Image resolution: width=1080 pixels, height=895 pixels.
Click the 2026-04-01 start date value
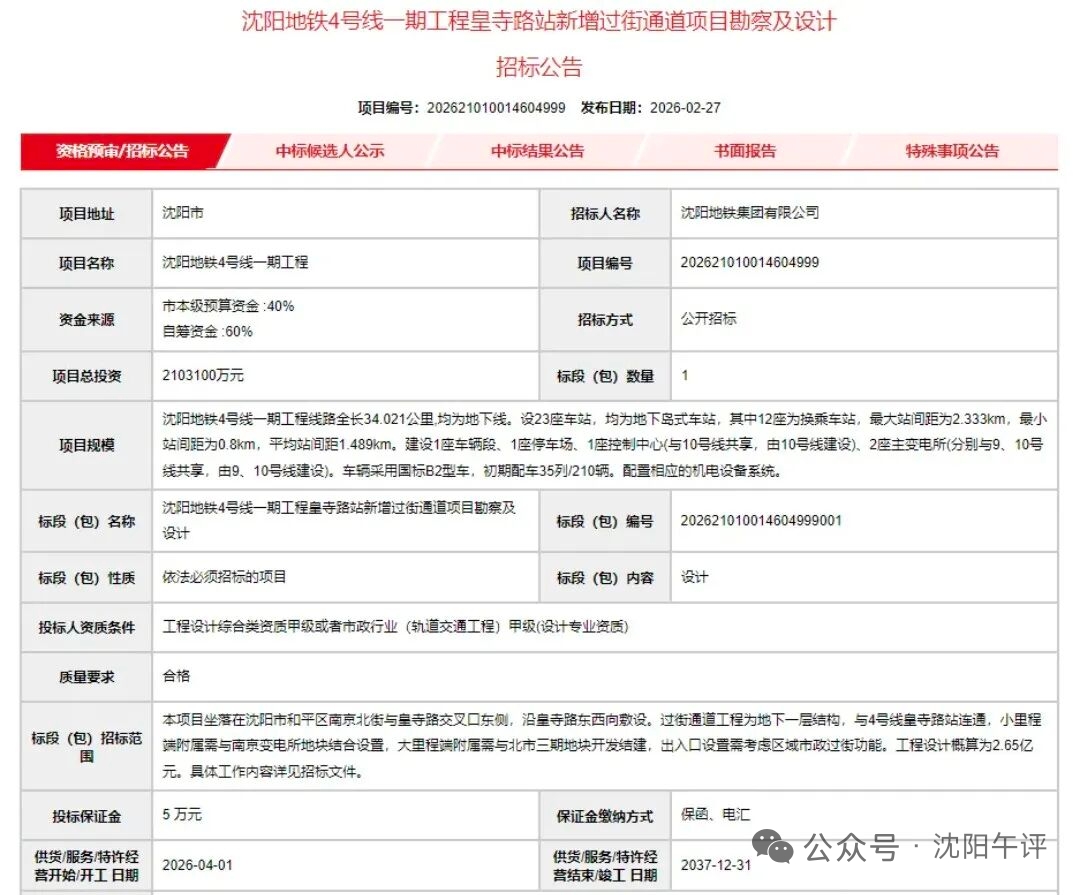197,864
